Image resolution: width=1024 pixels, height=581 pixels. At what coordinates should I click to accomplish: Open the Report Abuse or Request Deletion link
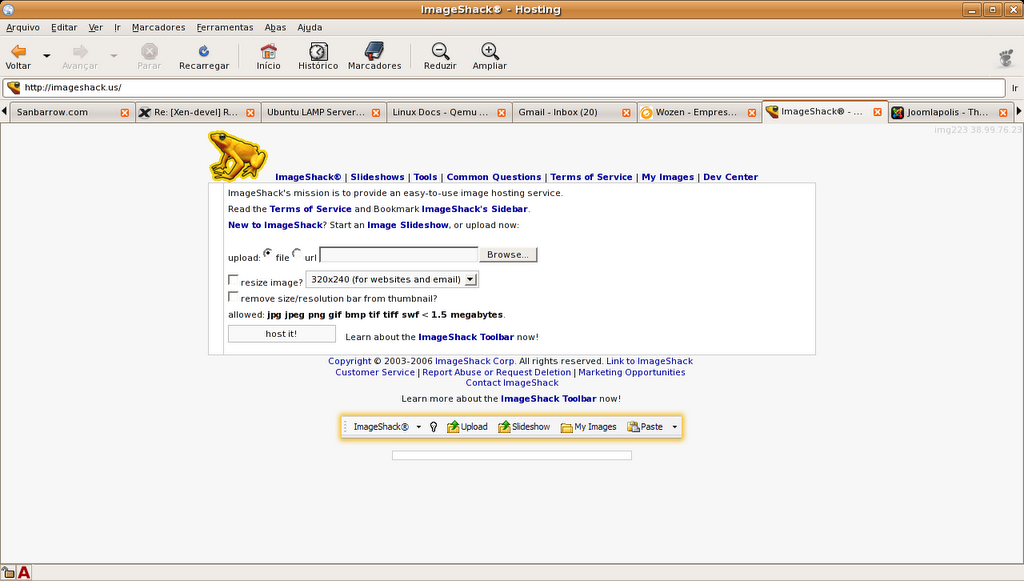tap(496, 372)
